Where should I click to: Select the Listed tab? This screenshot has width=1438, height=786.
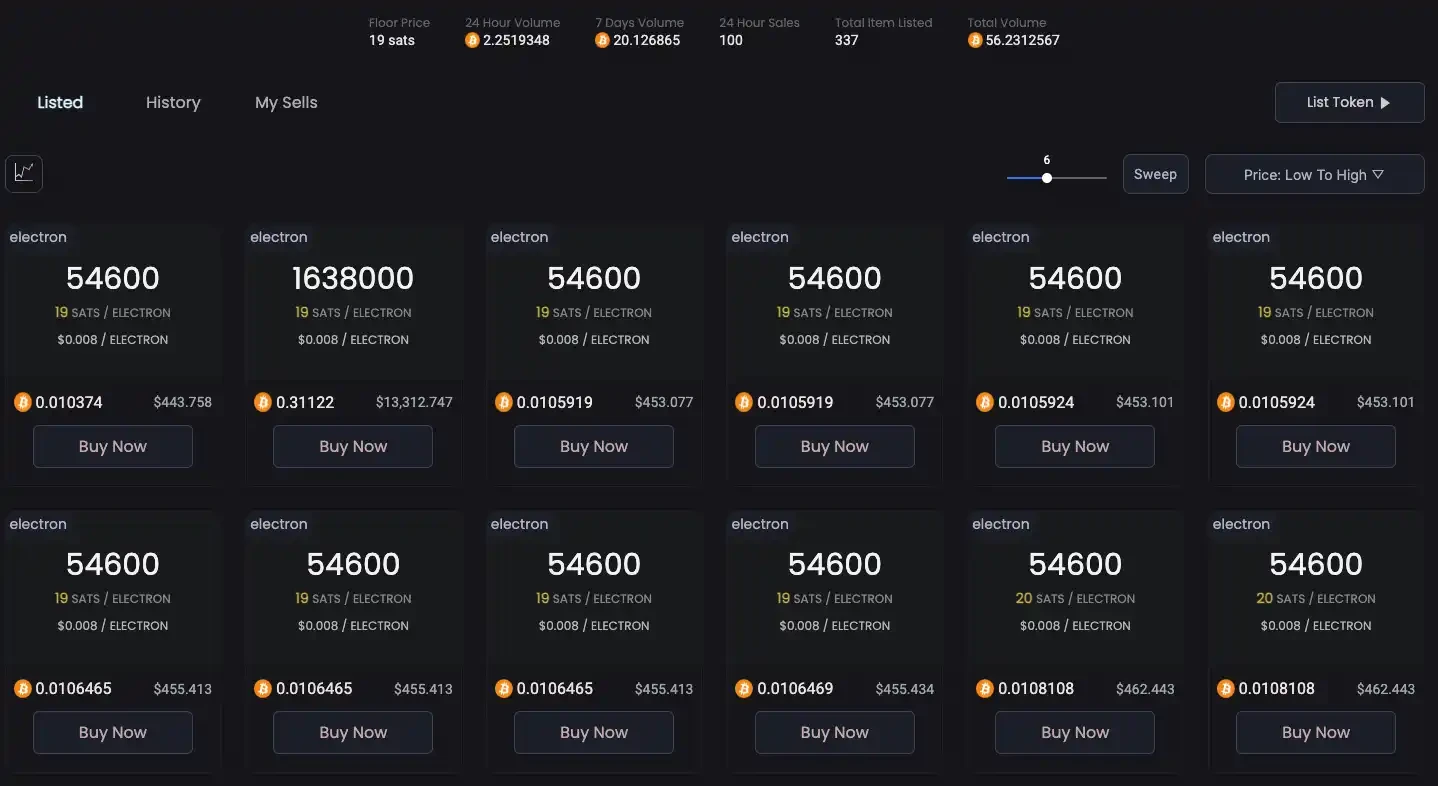point(60,102)
